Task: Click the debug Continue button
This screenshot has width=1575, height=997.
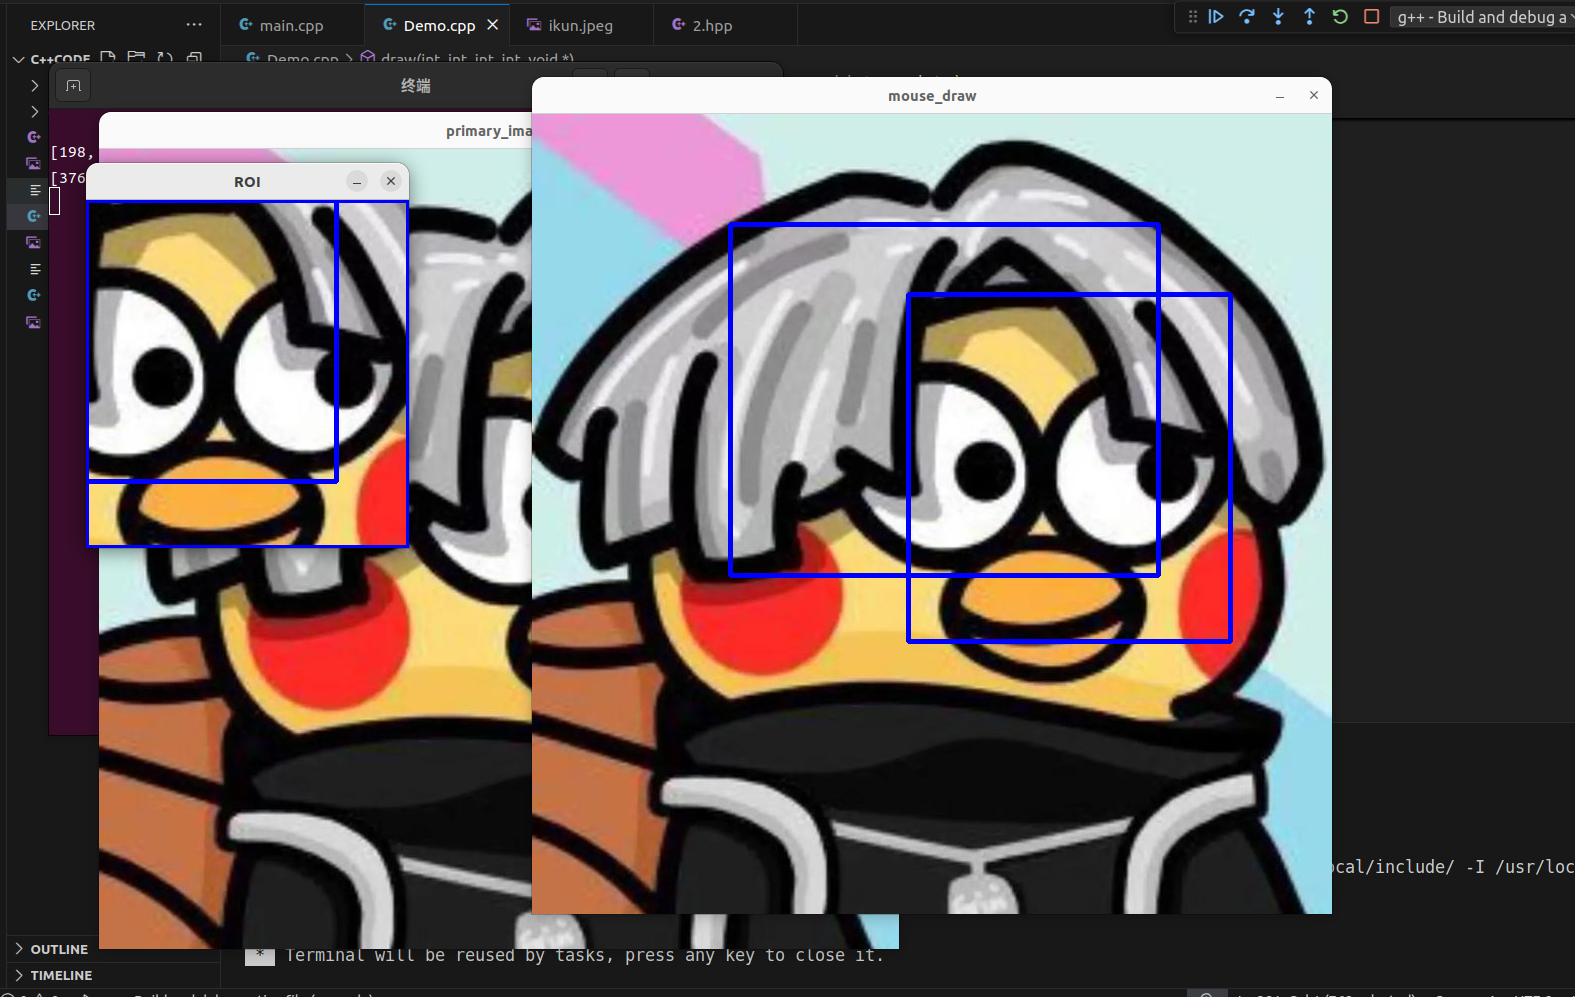Action: click(x=1216, y=17)
